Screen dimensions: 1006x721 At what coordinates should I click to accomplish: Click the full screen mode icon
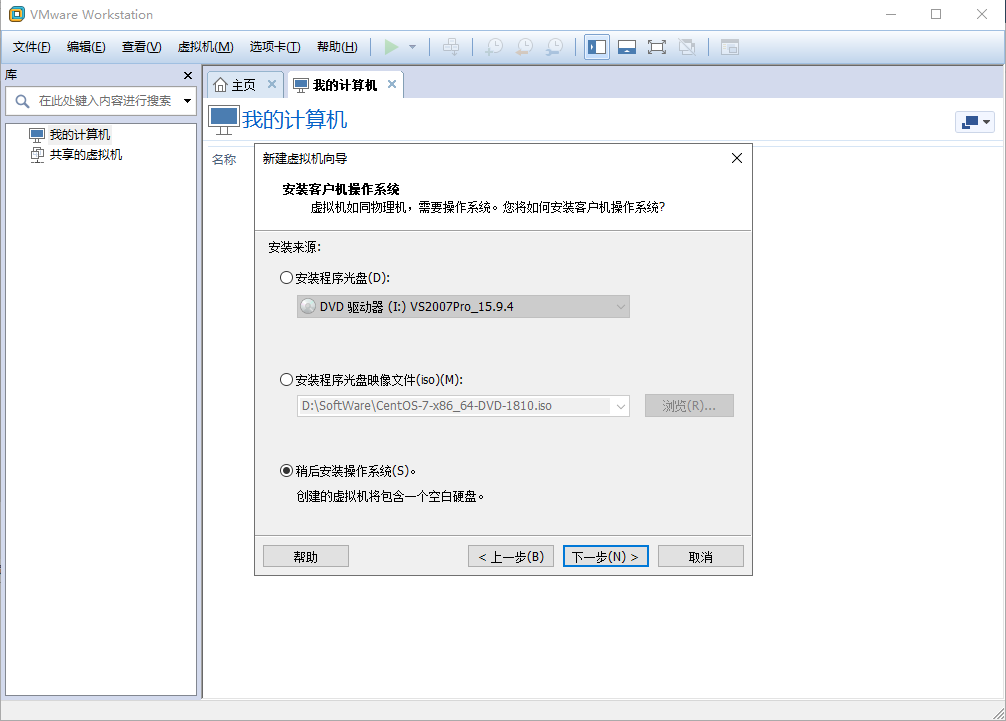point(657,47)
